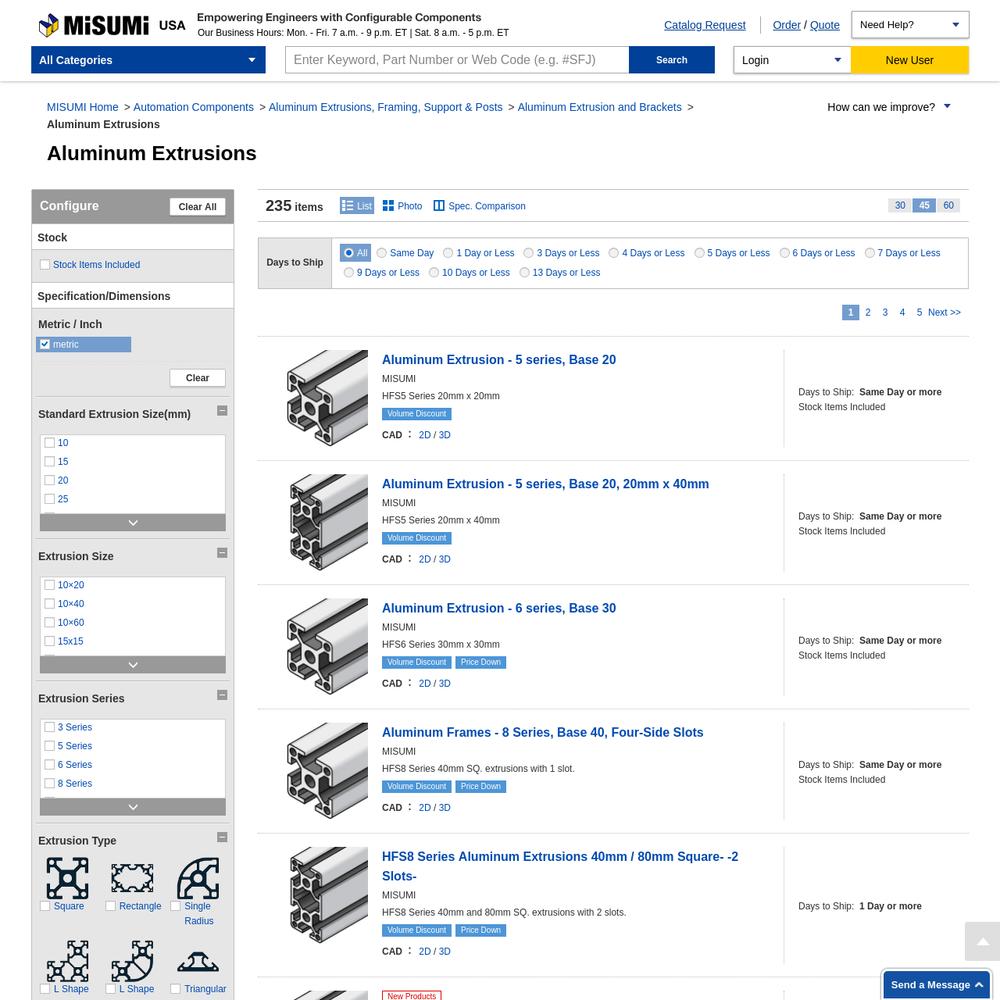Open 3D CAD for 5 series Base 20
The width and height of the screenshot is (1000, 1000).
[x=445, y=435]
